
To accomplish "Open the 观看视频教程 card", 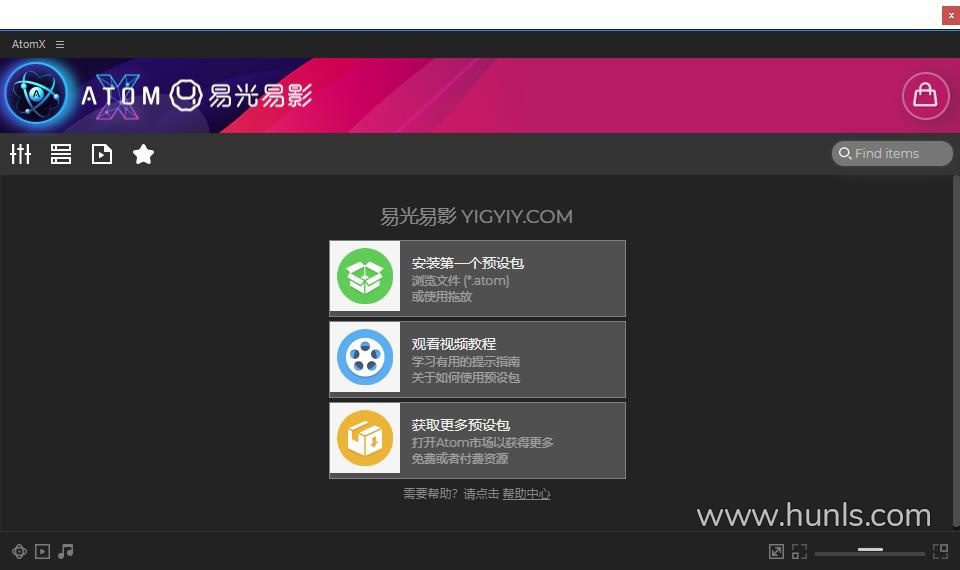I will [x=477, y=359].
